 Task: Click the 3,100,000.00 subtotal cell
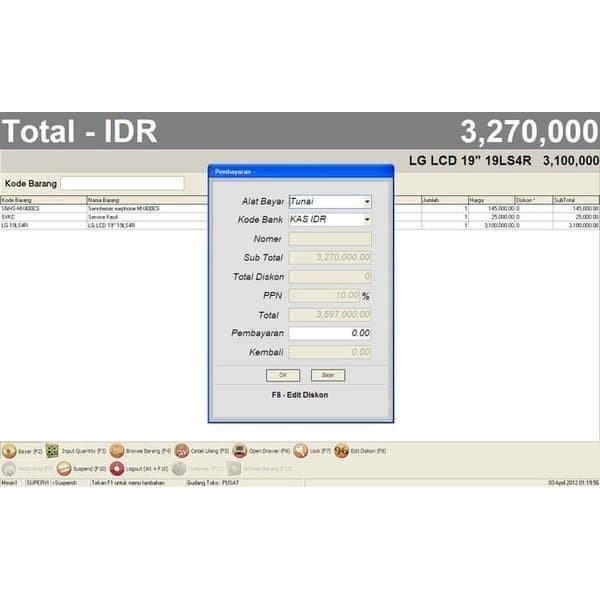point(576,225)
